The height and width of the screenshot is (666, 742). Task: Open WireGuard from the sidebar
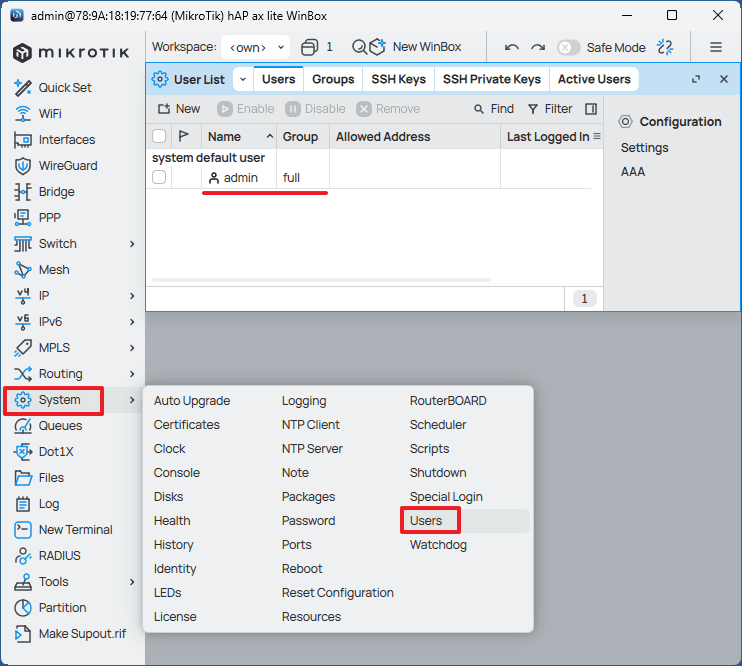(66, 166)
